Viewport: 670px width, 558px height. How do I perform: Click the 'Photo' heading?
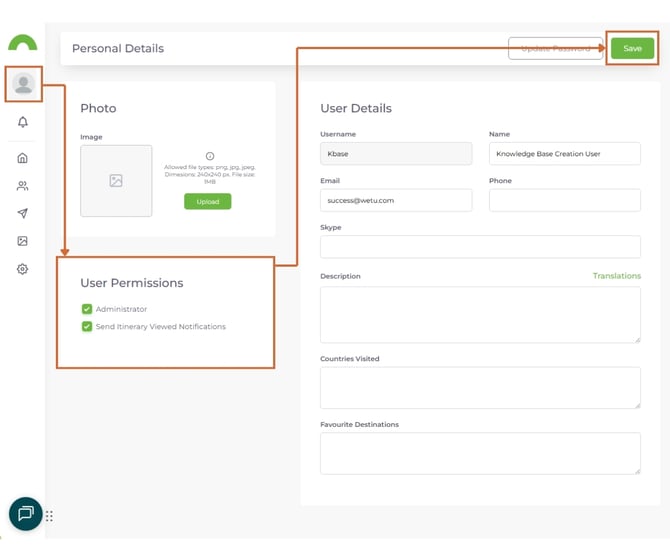[98, 109]
